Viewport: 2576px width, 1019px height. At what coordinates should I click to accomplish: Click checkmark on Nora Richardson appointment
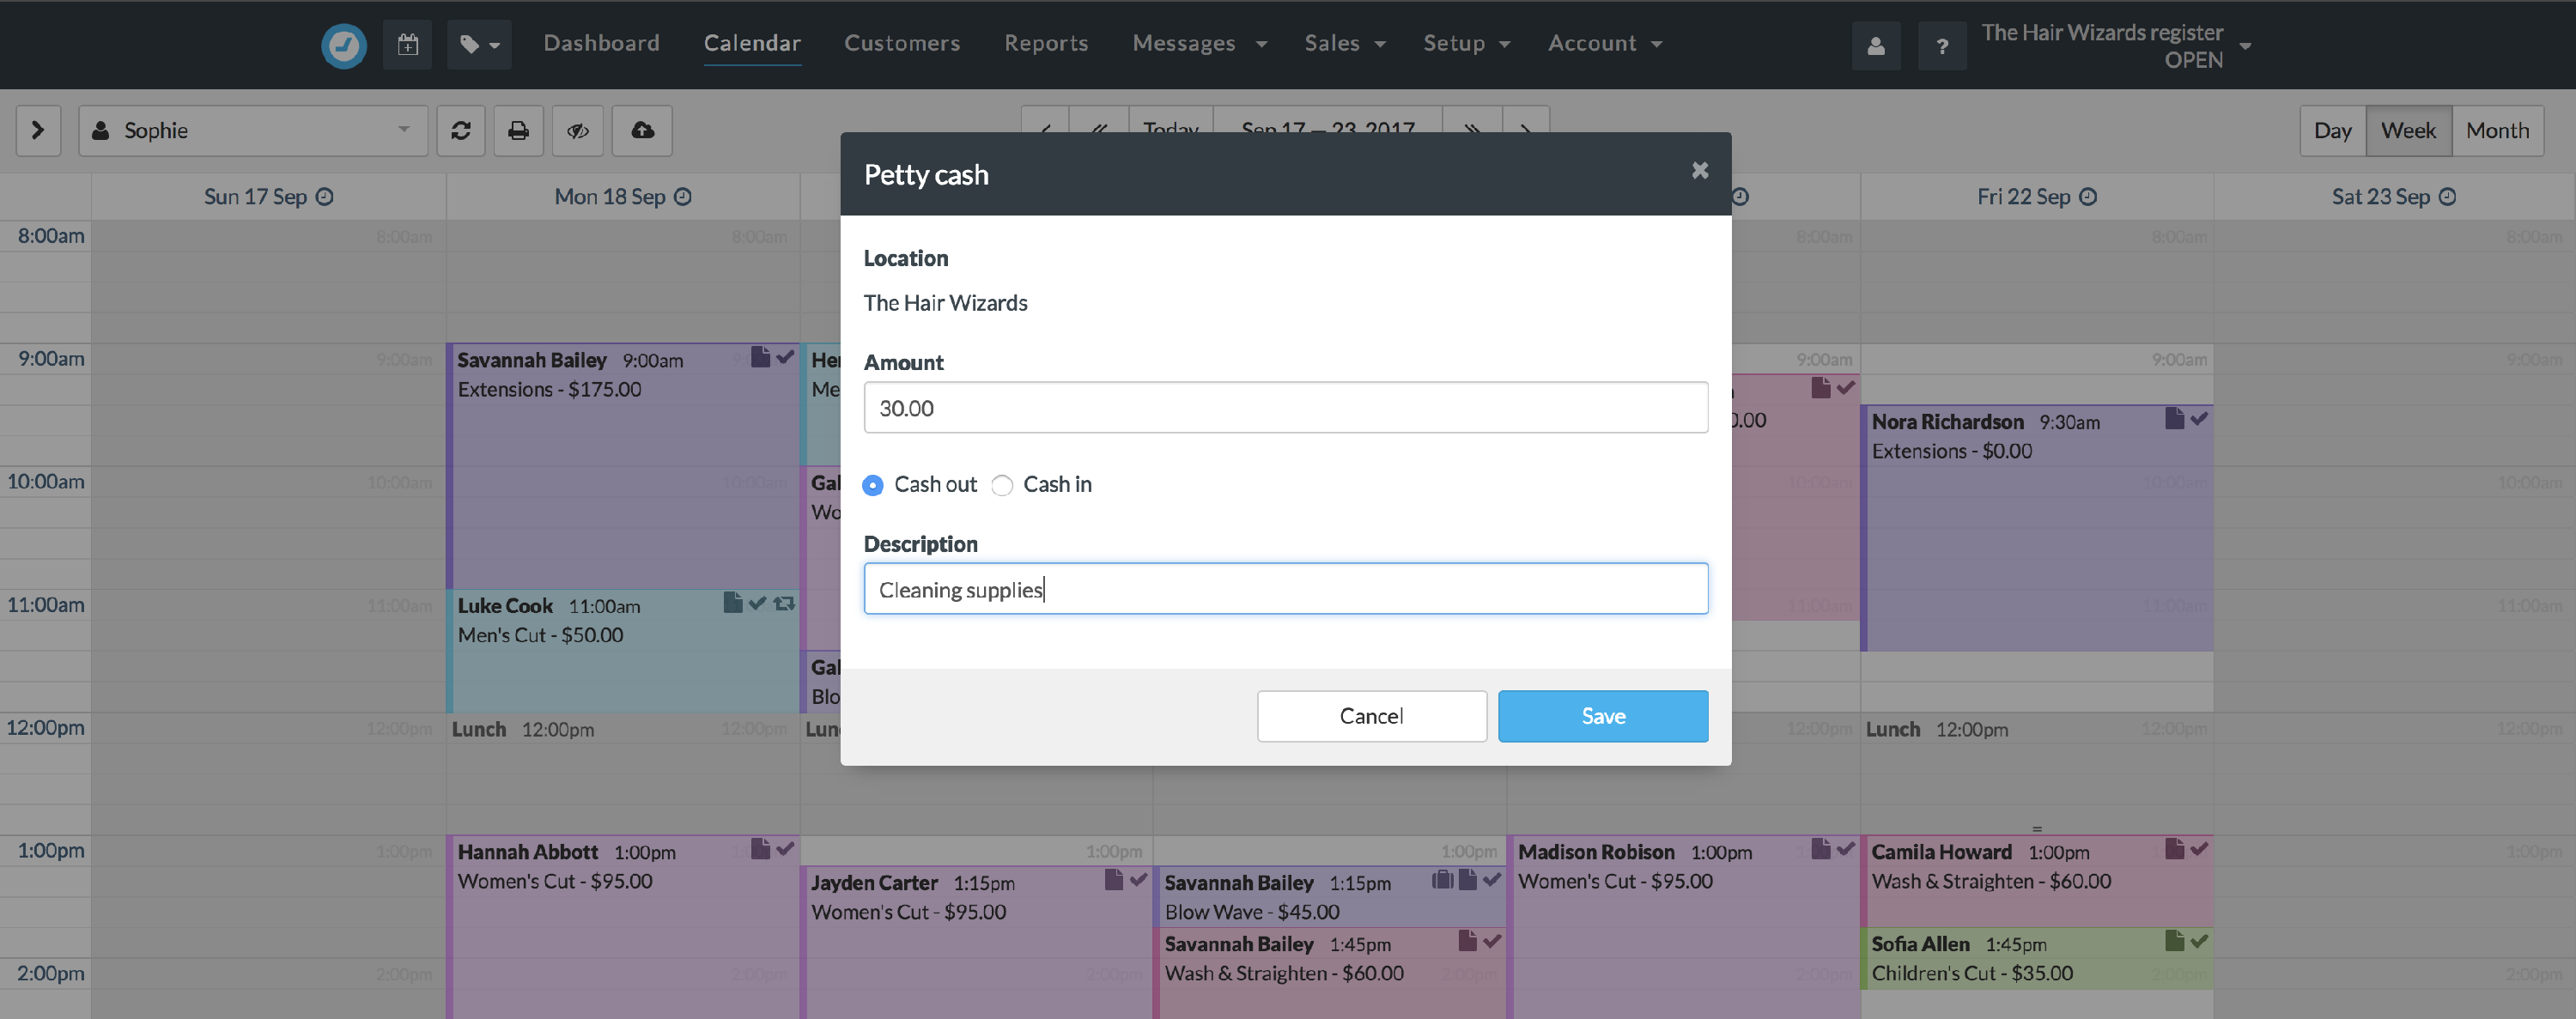pos(2199,419)
